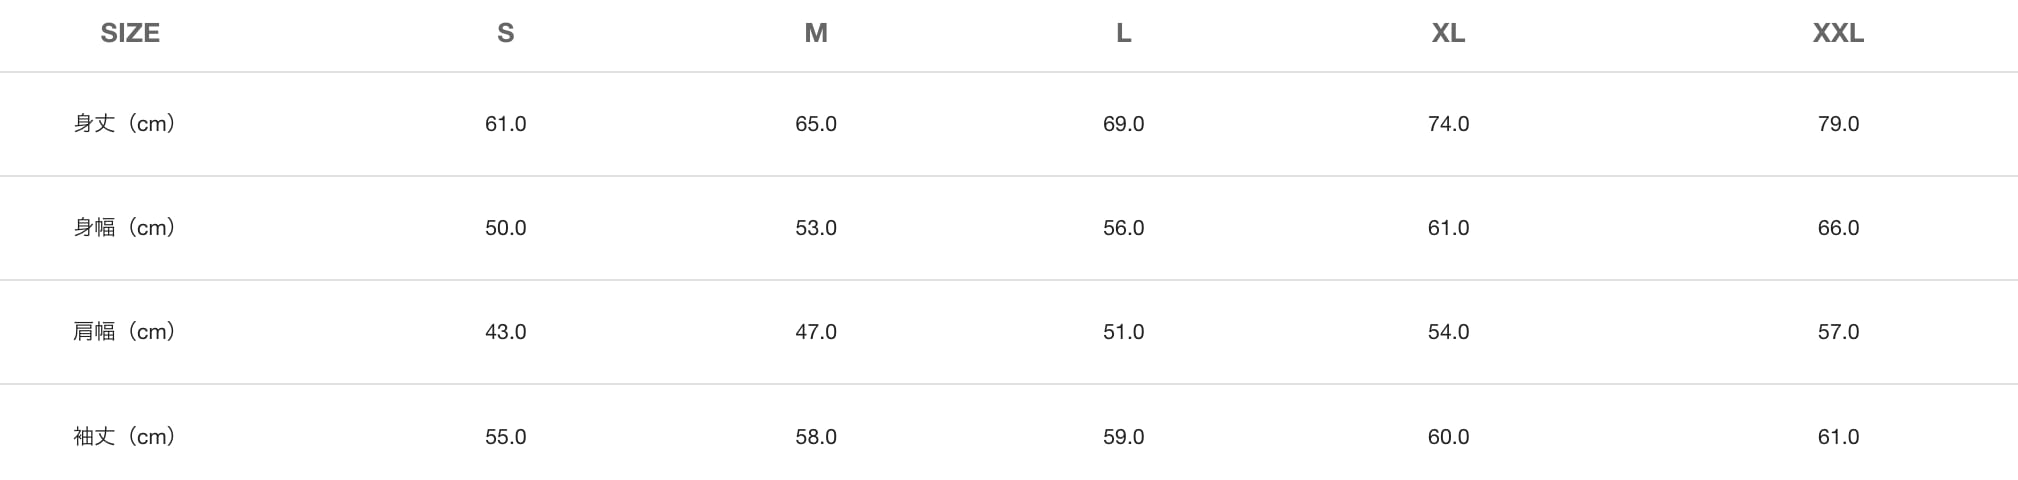Click the 61.0 value in 身丈 row
2018x480 pixels.
505,124
